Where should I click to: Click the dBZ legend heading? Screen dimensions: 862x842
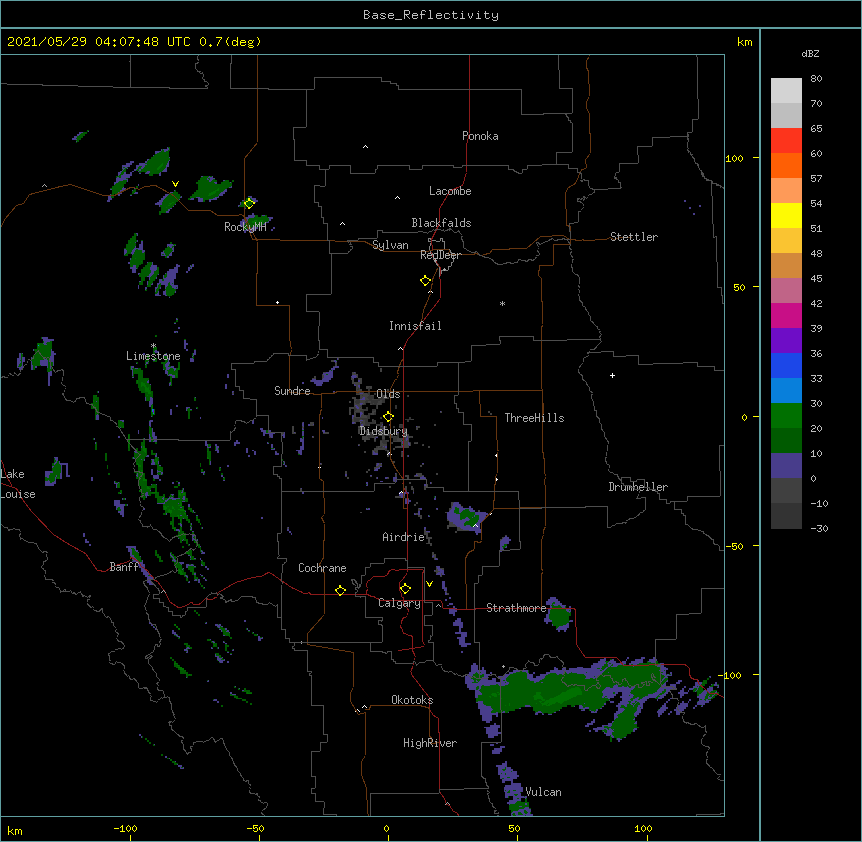coord(810,53)
